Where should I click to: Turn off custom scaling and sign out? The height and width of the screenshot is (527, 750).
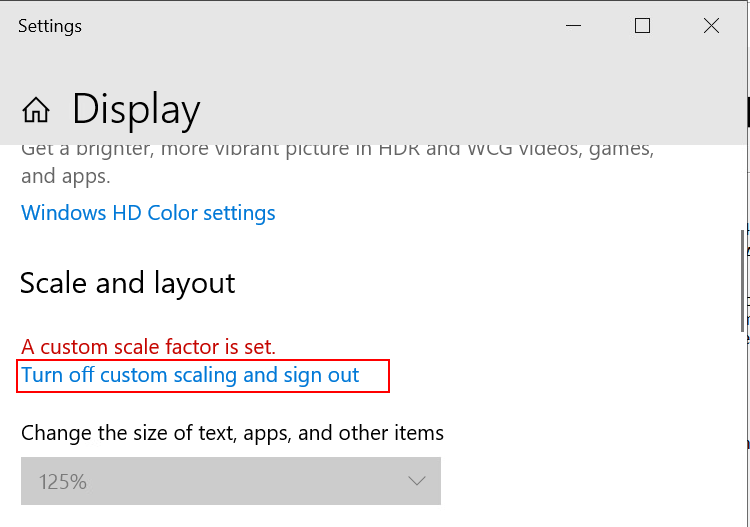pyautogui.click(x=190, y=376)
